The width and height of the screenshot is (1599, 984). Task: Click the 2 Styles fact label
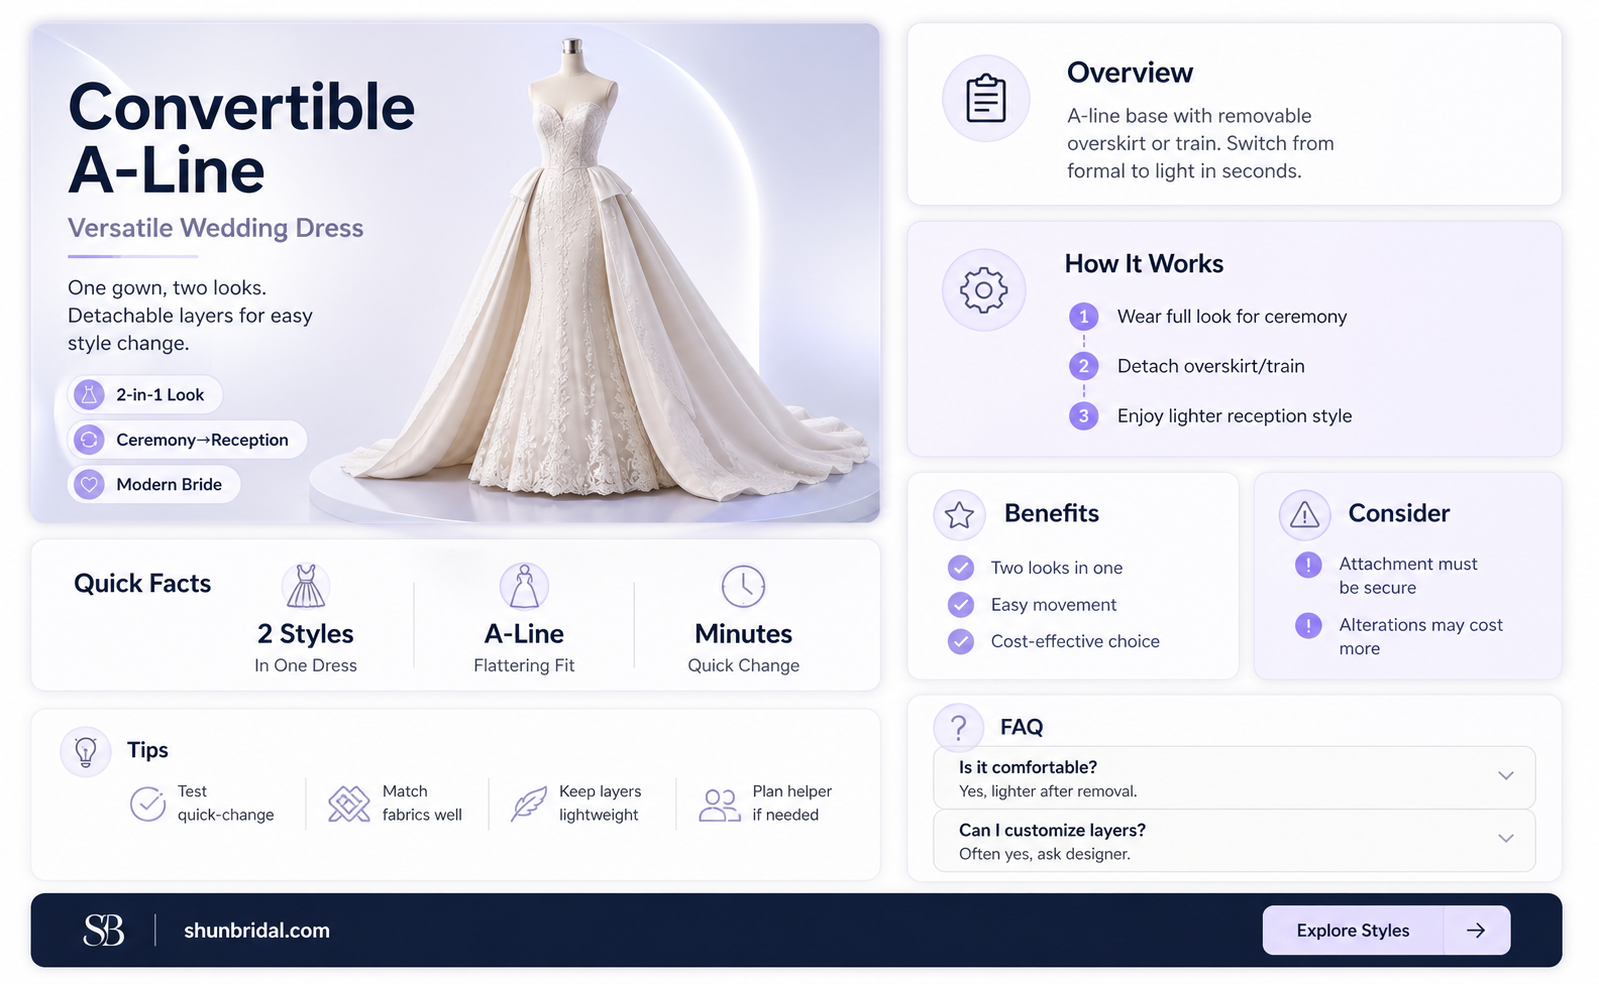pos(305,634)
